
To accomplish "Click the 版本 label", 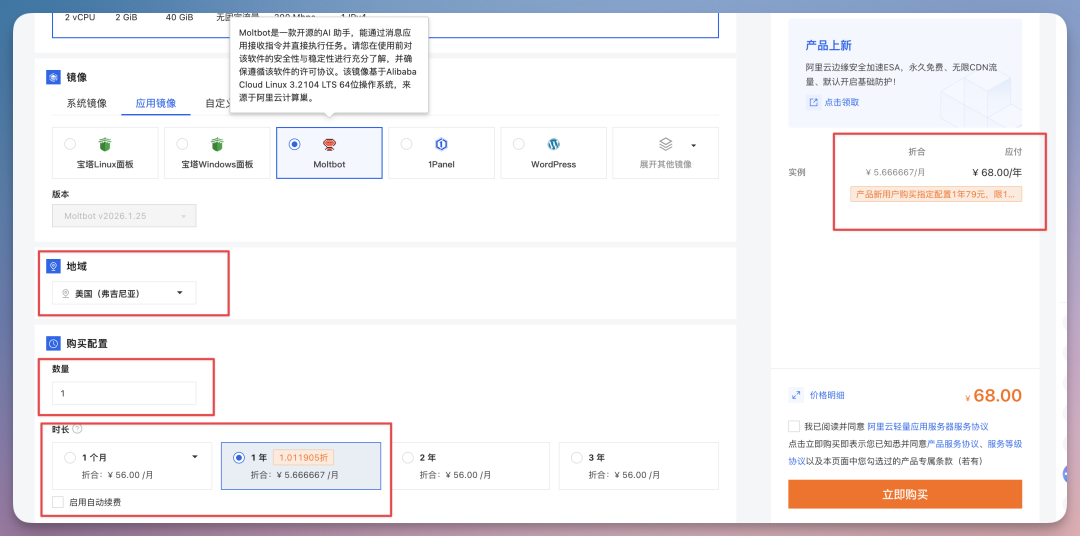I will point(61,194).
